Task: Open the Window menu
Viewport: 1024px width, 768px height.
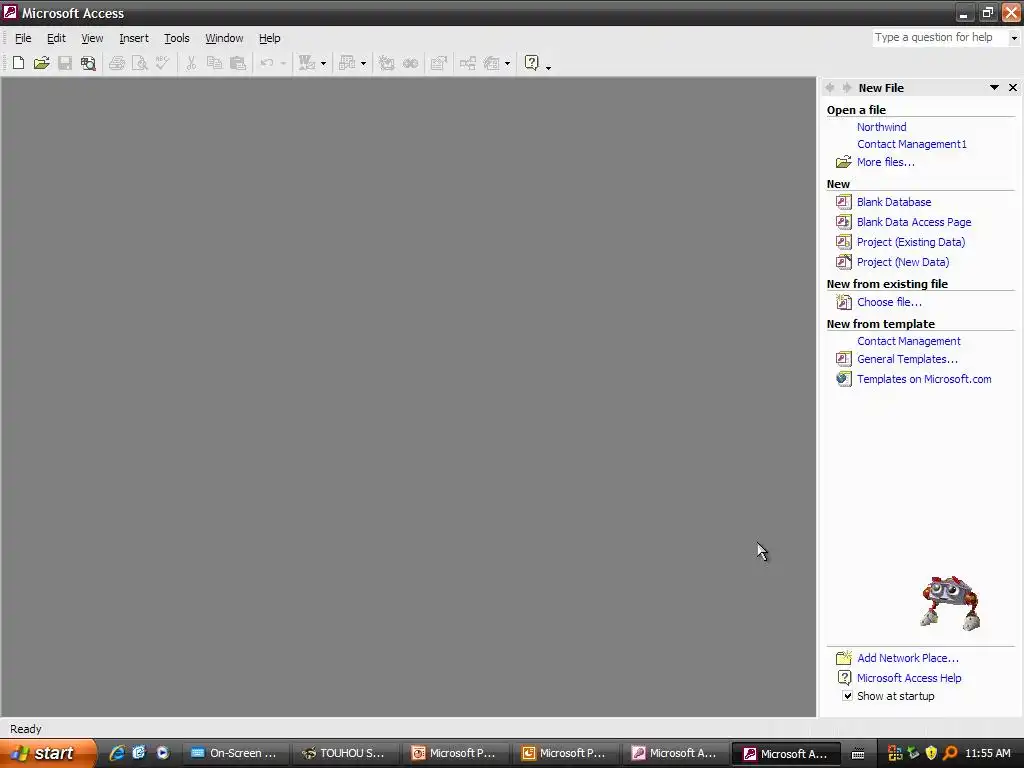Action: pos(224,38)
